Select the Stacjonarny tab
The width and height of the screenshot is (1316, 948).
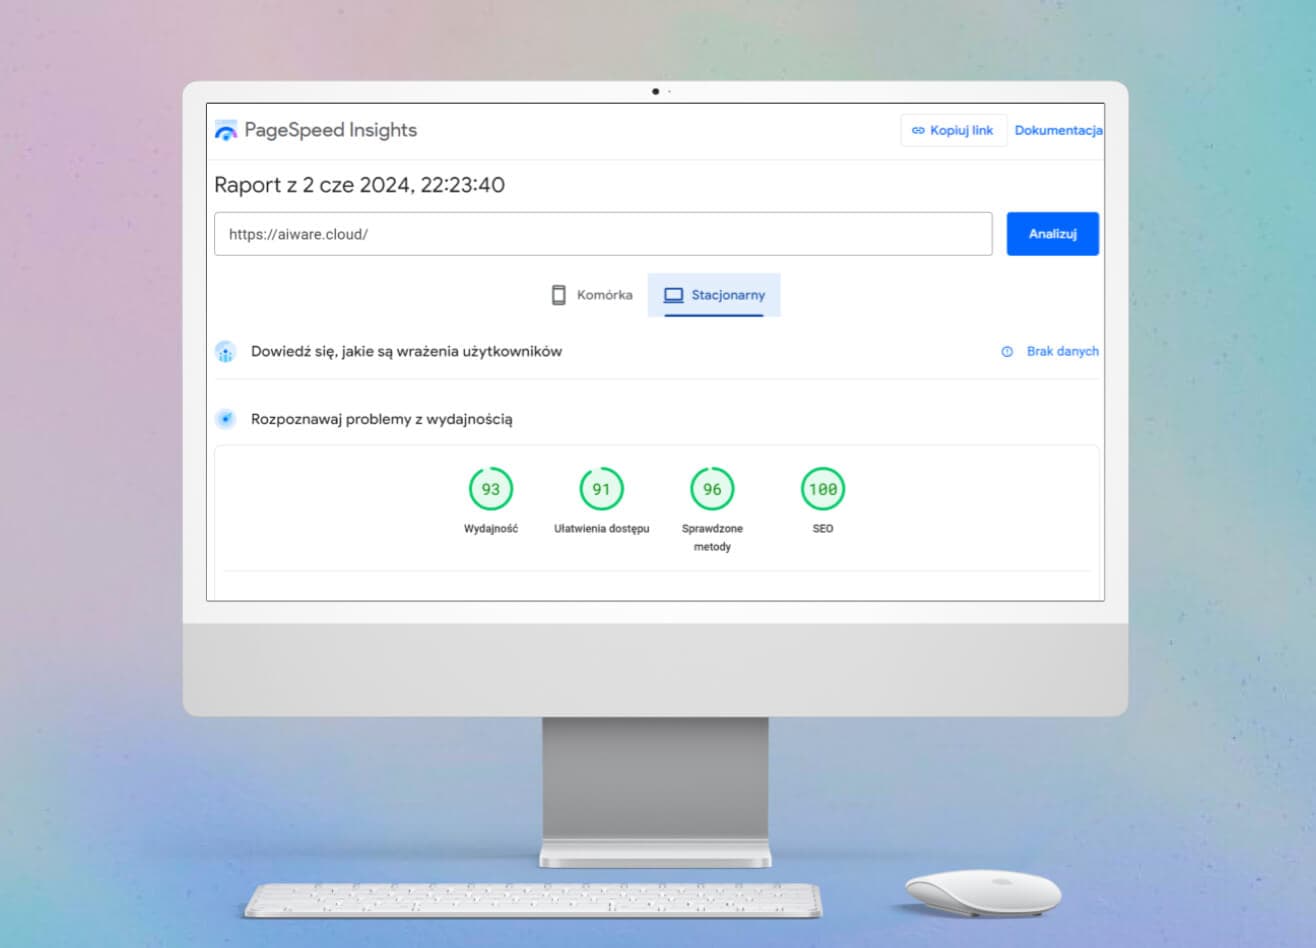pos(714,295)
